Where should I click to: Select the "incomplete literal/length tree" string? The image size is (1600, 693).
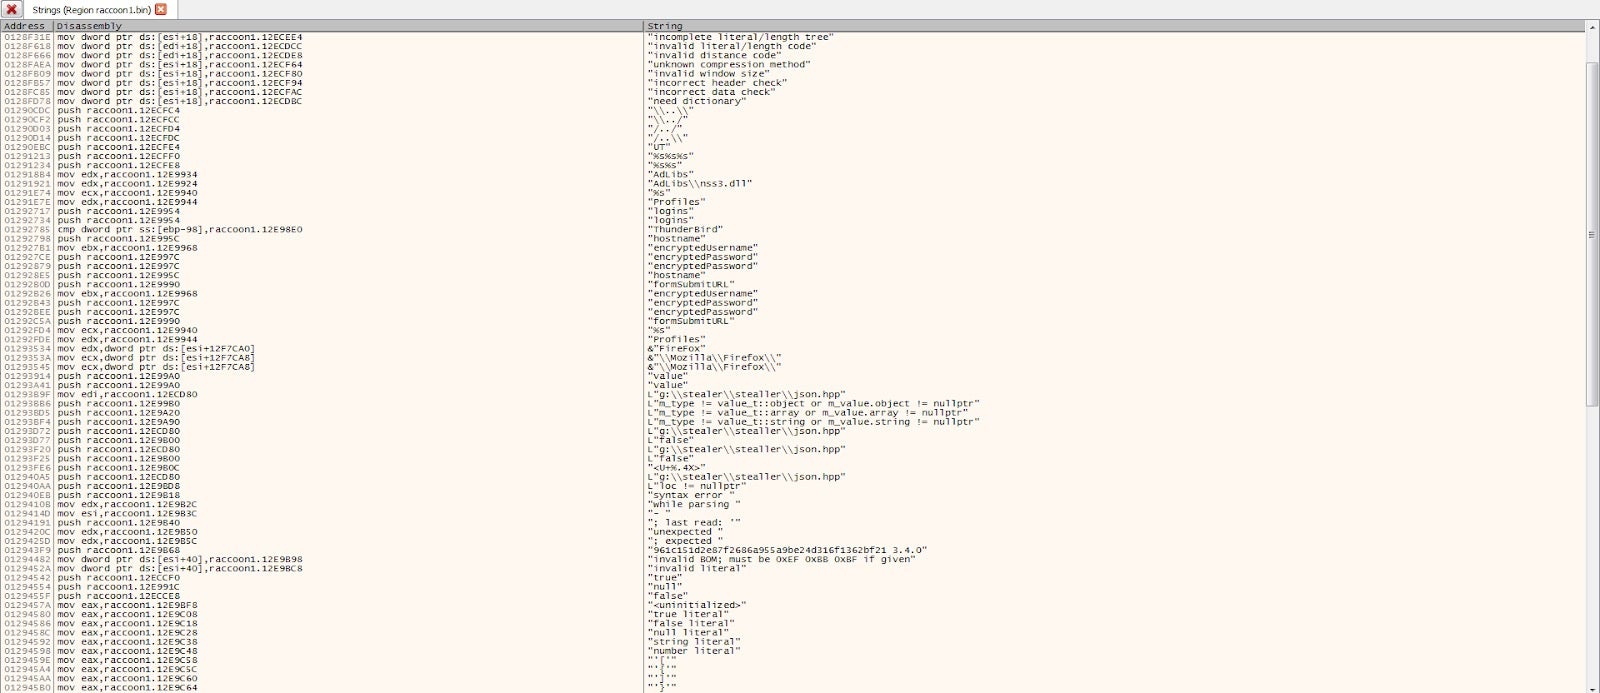[x=740, y=37]
